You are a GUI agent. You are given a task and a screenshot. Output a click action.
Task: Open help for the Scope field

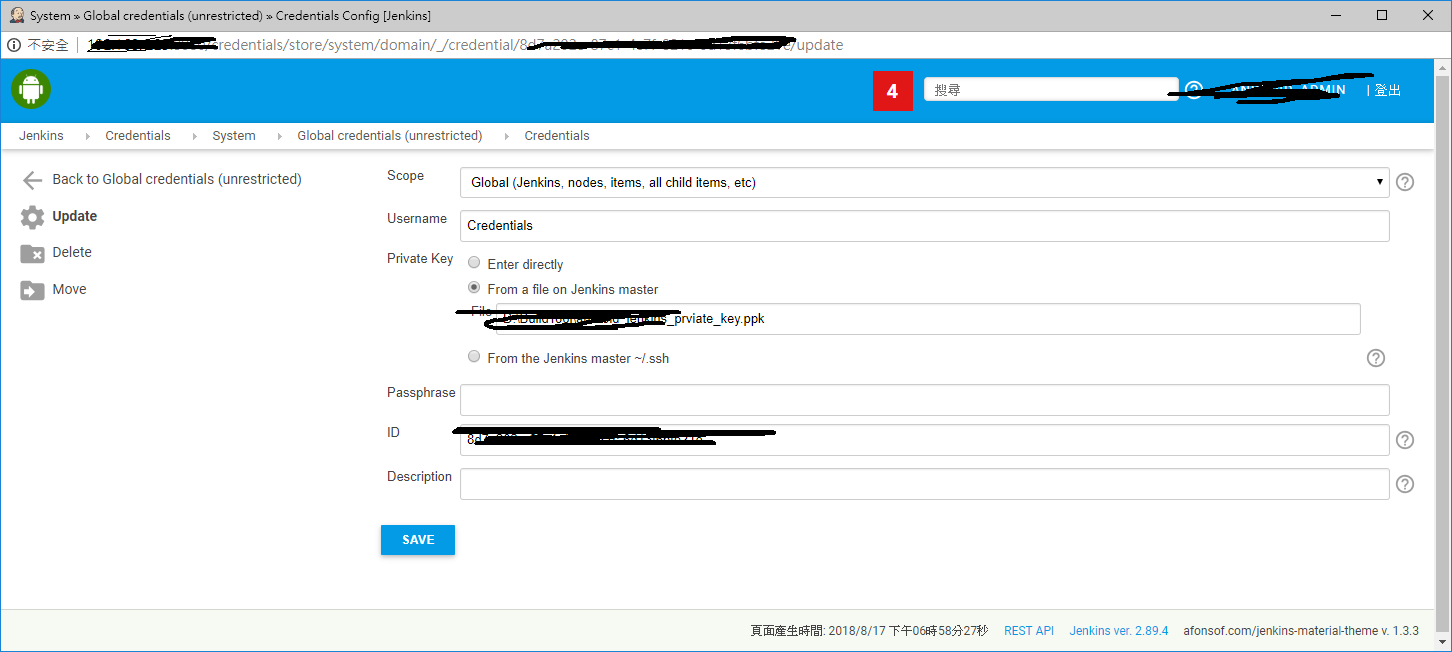(x=1405, y=182)
